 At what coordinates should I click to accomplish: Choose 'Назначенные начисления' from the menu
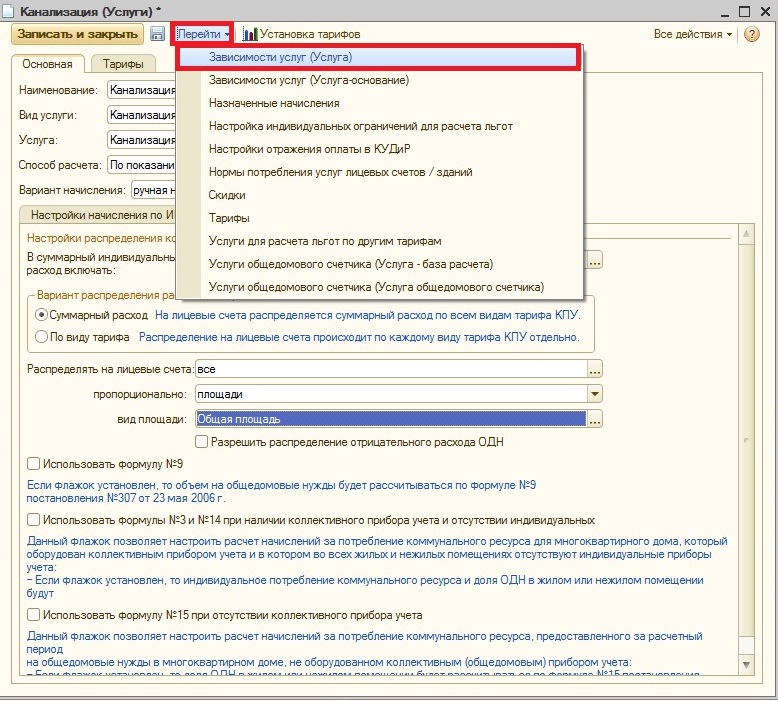[x=274, y=103]
